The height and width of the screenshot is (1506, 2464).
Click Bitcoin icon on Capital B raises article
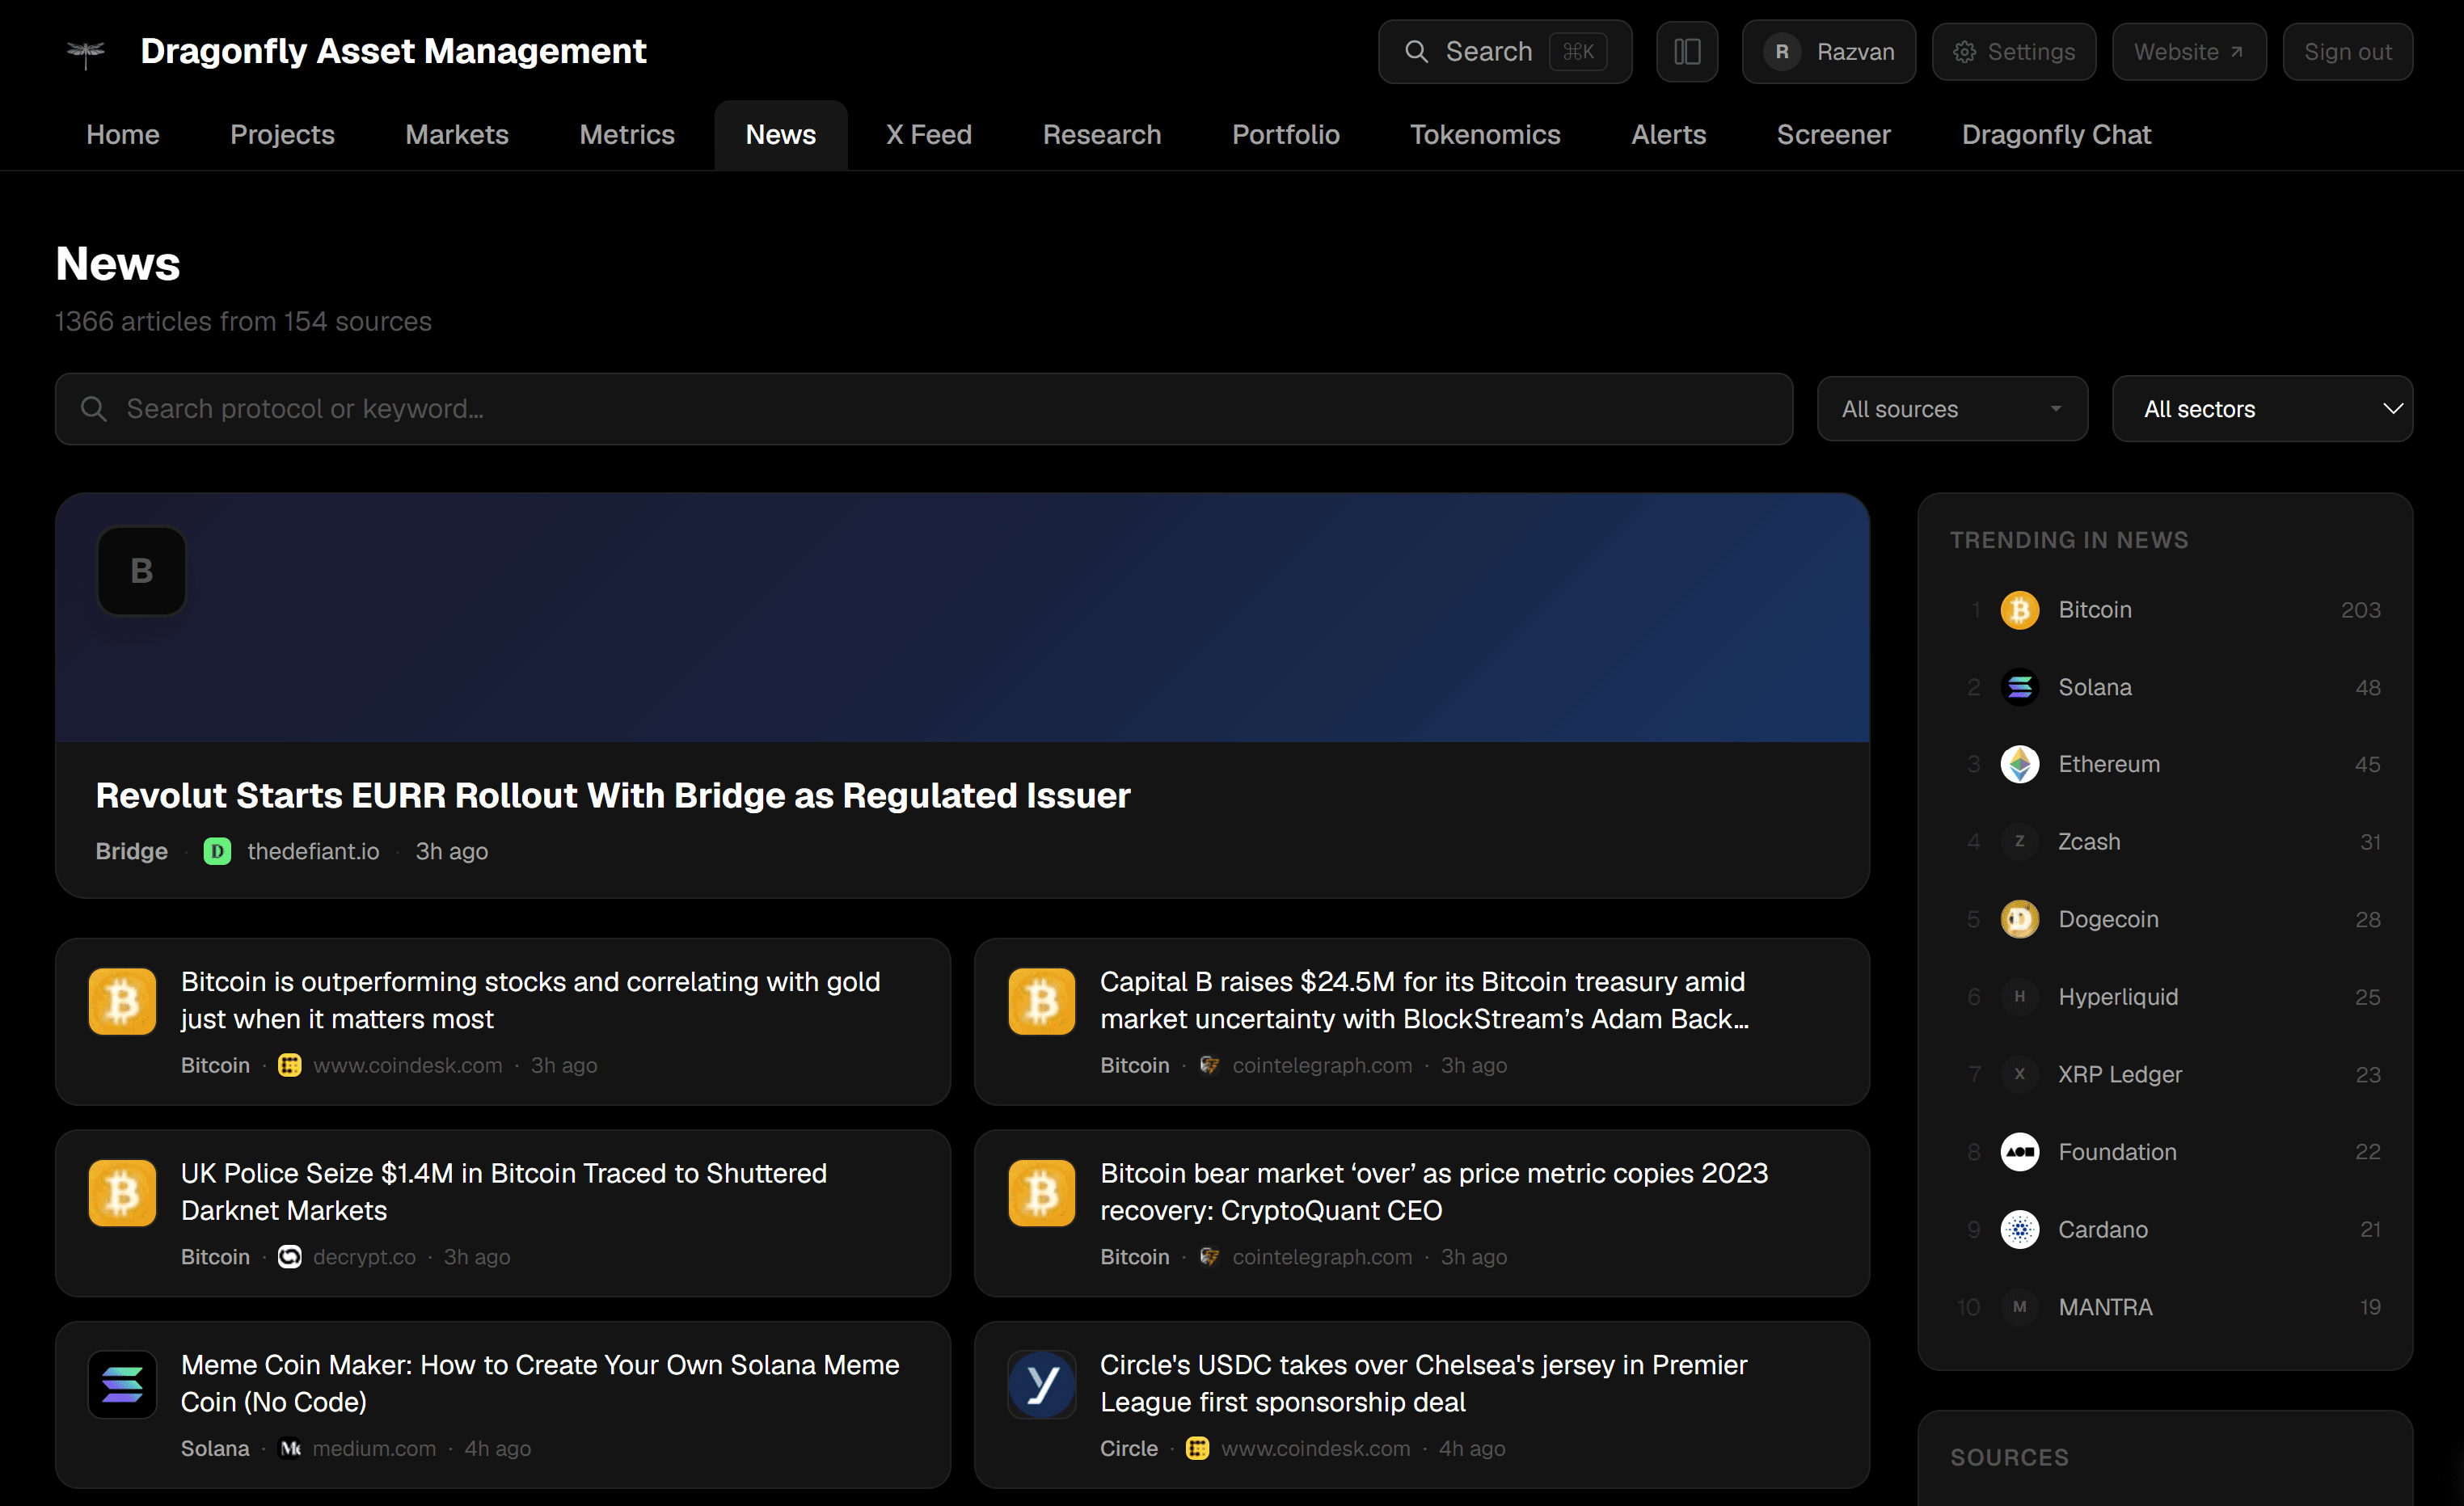pyautogui.click(x=1041, y=1001)
